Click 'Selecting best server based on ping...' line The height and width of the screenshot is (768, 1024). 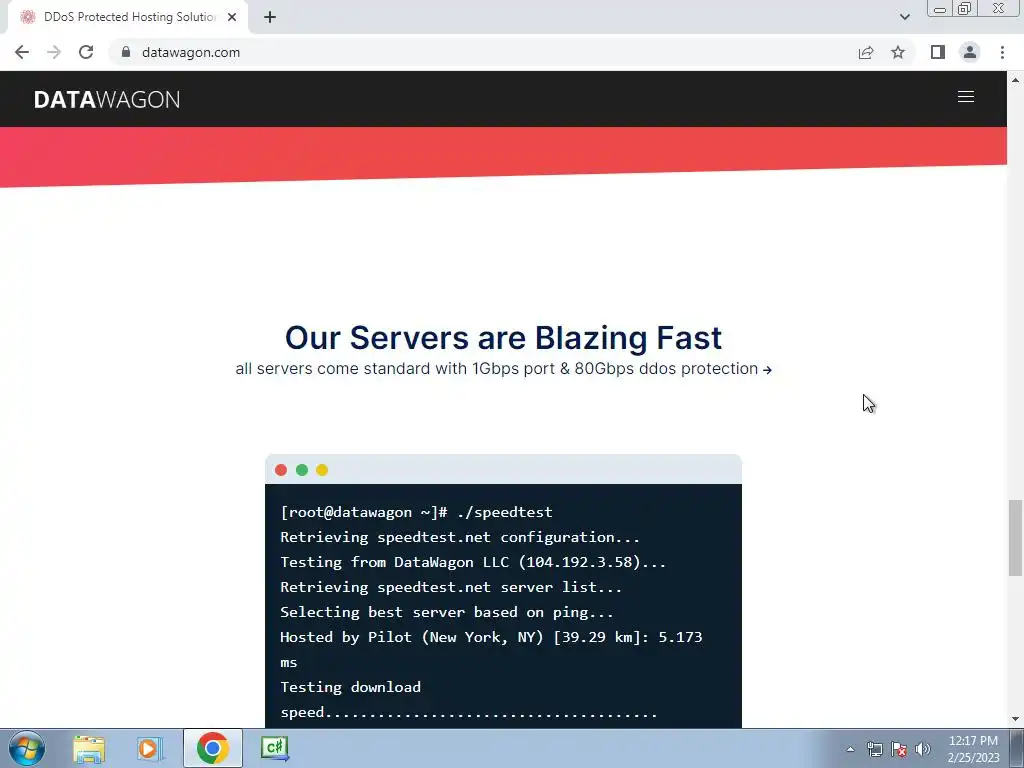pyautogui.click(x=447, y=612)
